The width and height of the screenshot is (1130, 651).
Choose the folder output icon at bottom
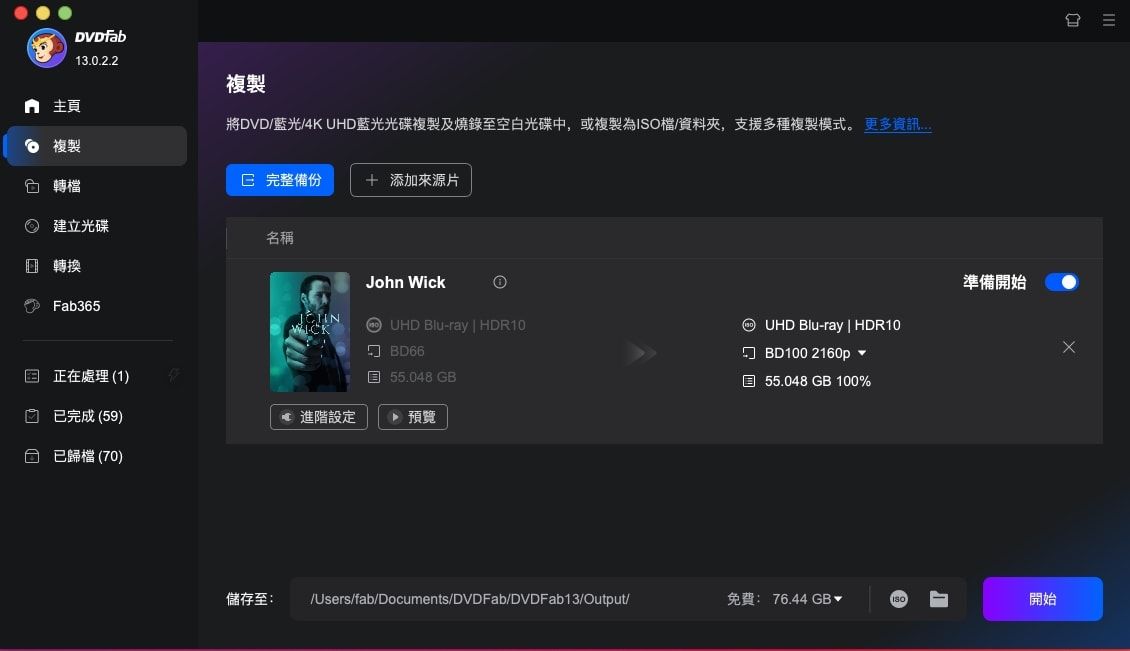point(938,599)
